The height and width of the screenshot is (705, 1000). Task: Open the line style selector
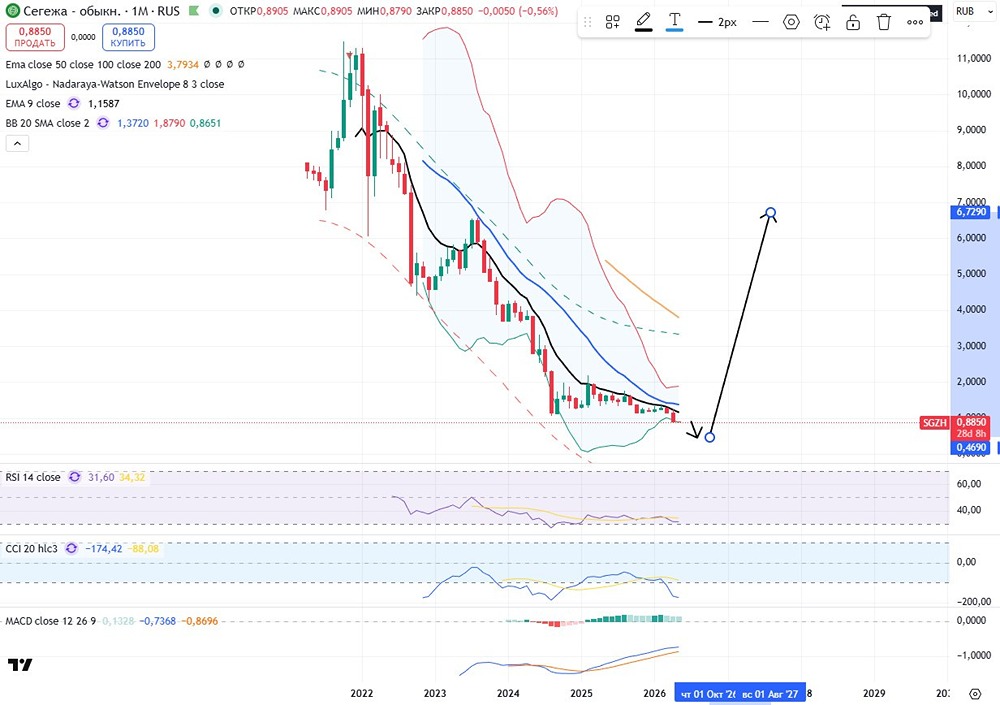760,22
